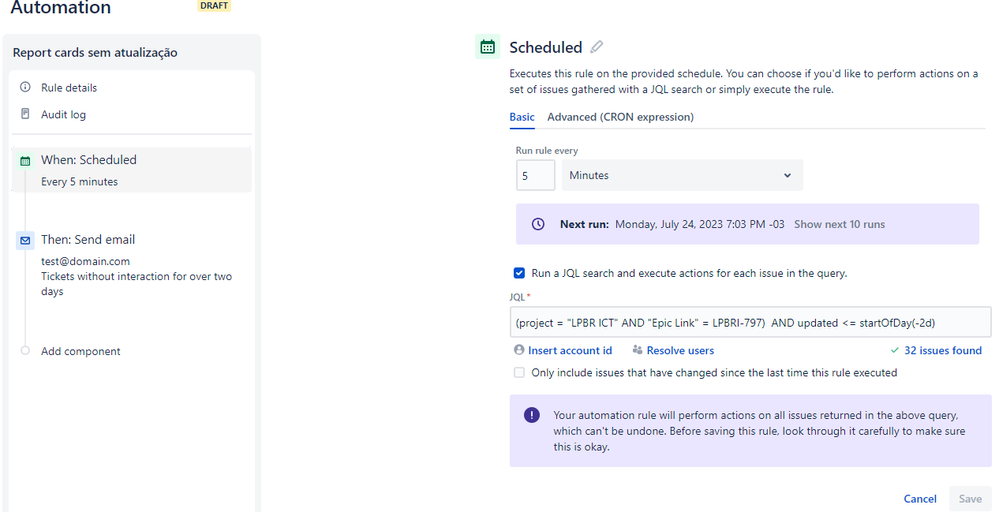999x512 pixels.
Task: Click inside the JQL query field
Action: tap(750, 322)
